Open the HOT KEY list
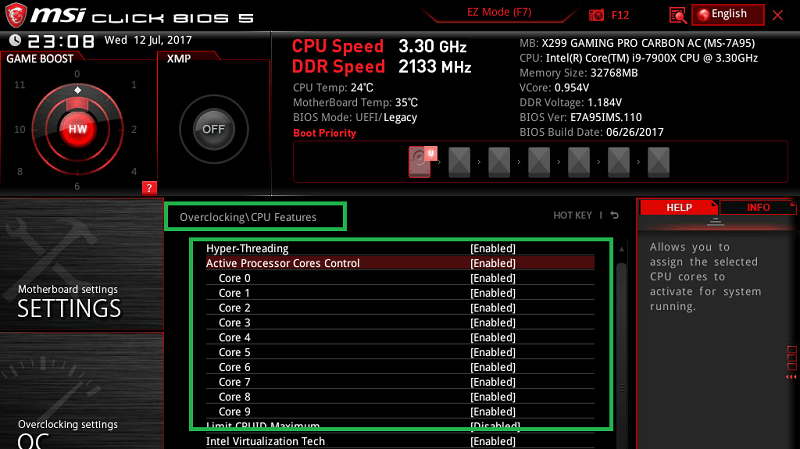Screen dimensions: 800x449 (x=572, y=215)
